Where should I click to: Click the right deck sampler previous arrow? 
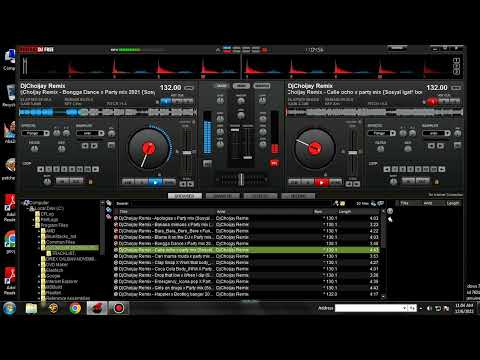click(431, 146)
